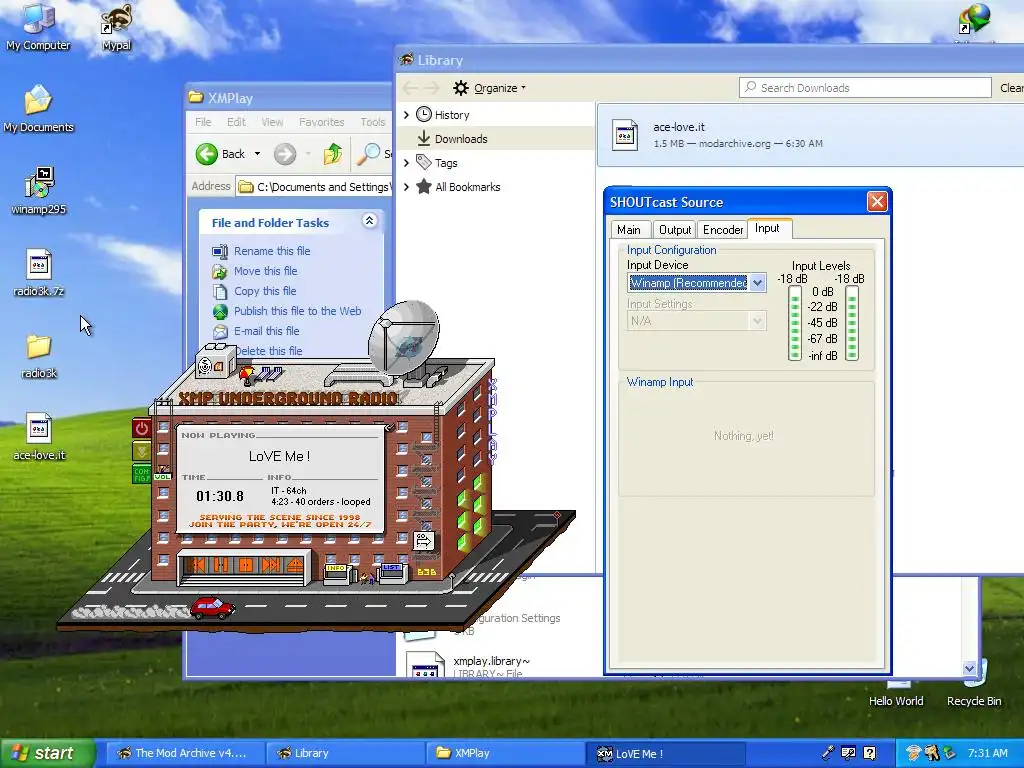Screen dimensions: 1024x768
Task: Click Copy this file link
Action: click(265, 291)
